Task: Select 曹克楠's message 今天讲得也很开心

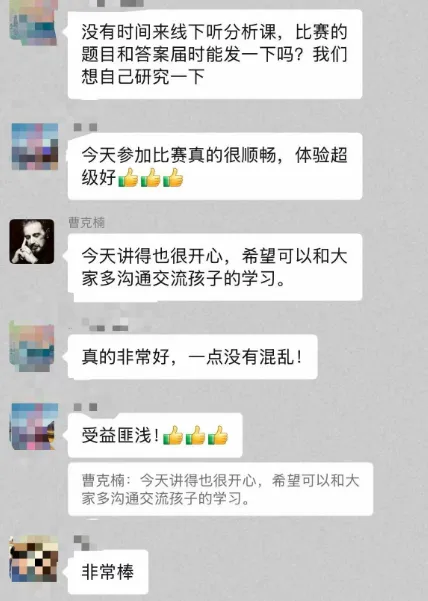Action: pos(215,267)
